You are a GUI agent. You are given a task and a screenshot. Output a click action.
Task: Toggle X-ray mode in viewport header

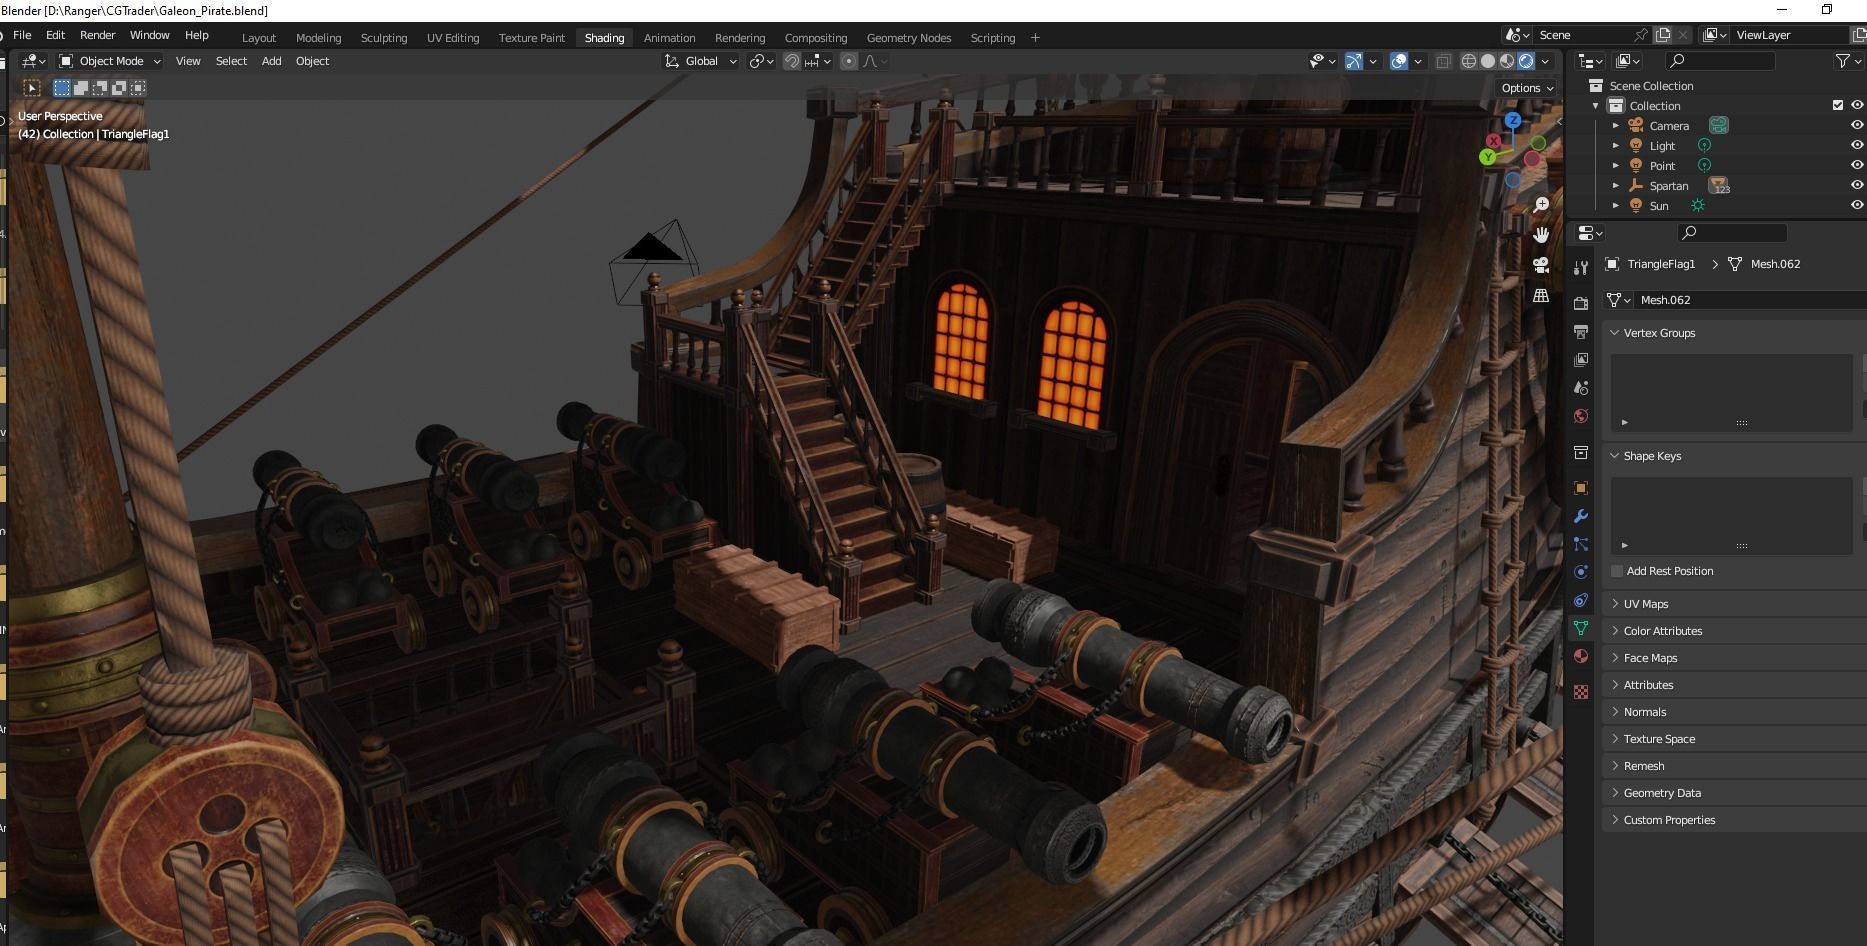1443,61
